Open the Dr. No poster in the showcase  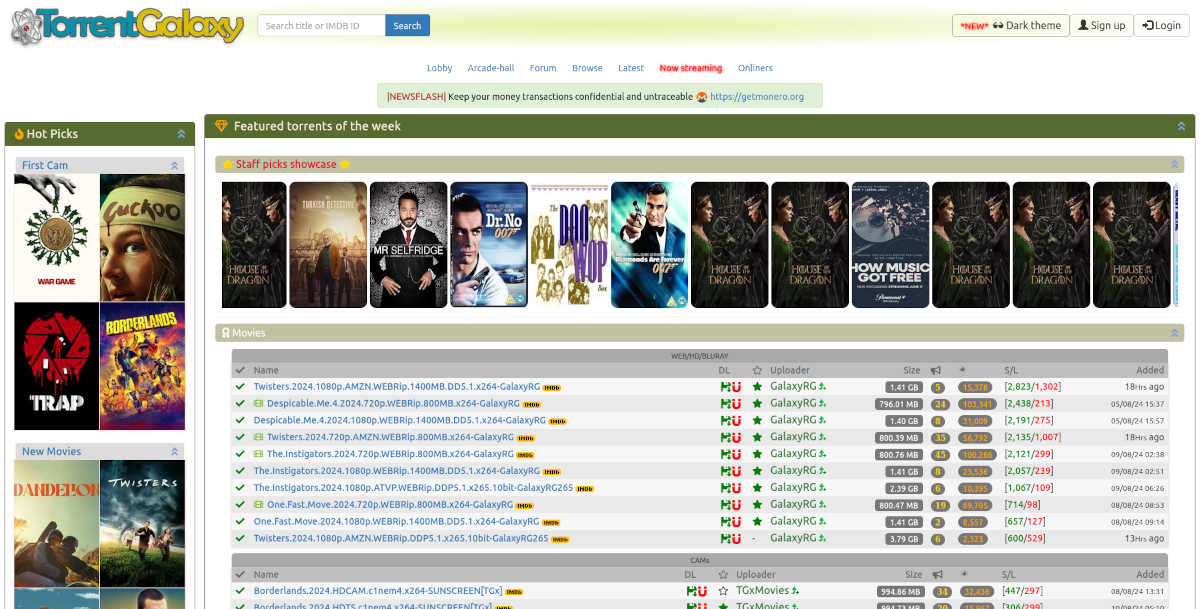pyautogui.click(x=489, y=245)
